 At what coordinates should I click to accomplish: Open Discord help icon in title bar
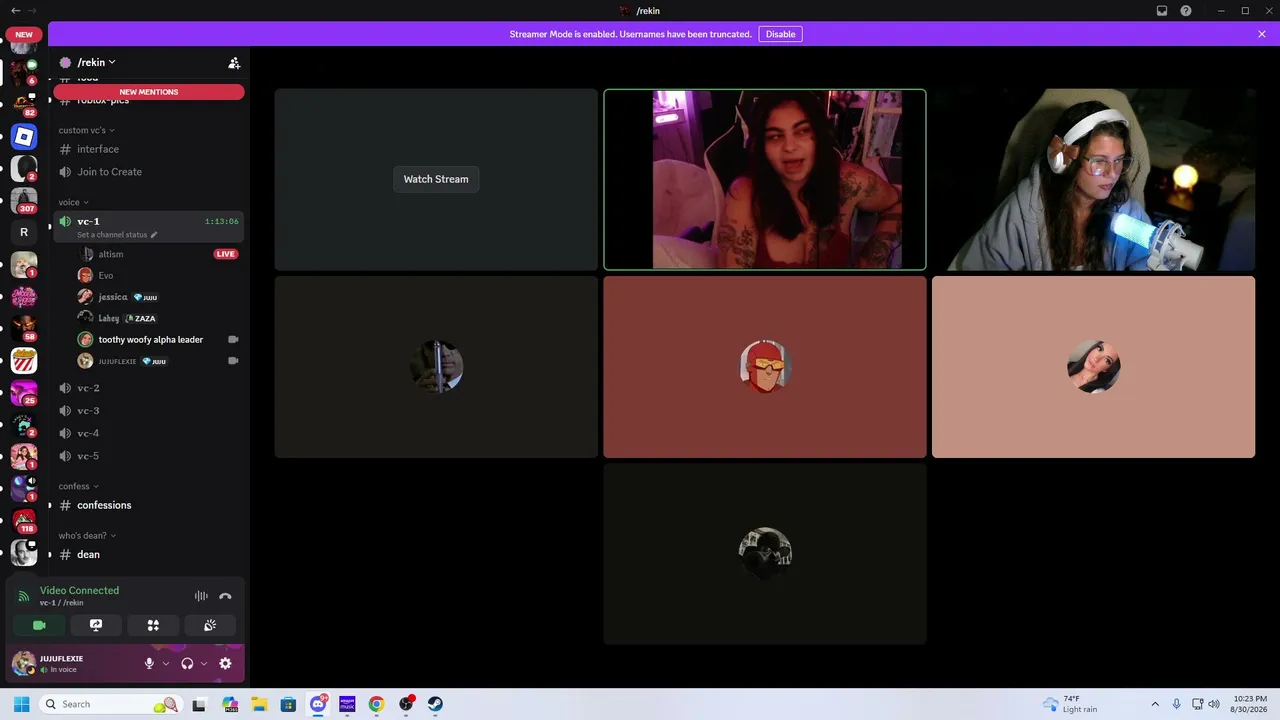1186,11
